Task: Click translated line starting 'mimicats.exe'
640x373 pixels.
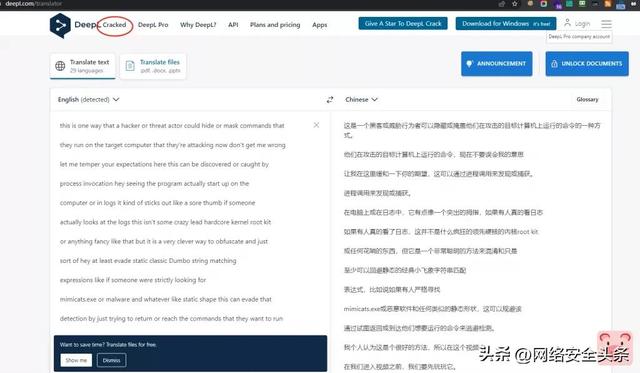Action: pyautogui.click(x=433, y=309)
